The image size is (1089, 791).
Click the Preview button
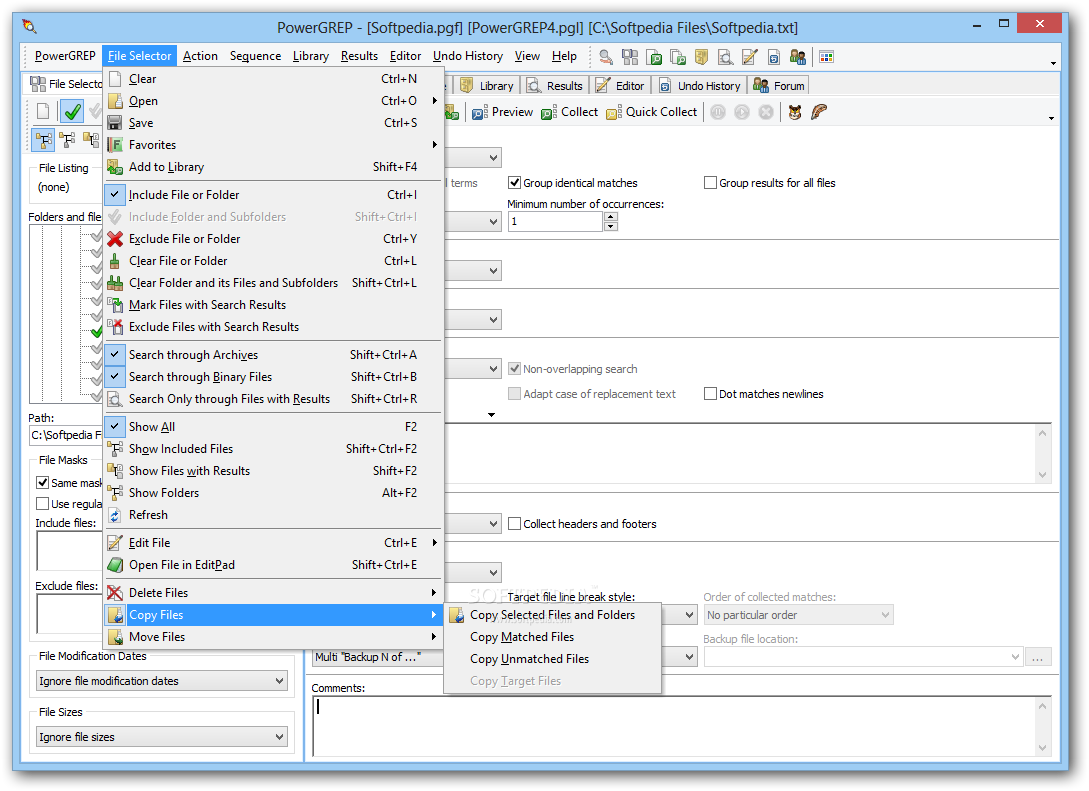[503, 112]
